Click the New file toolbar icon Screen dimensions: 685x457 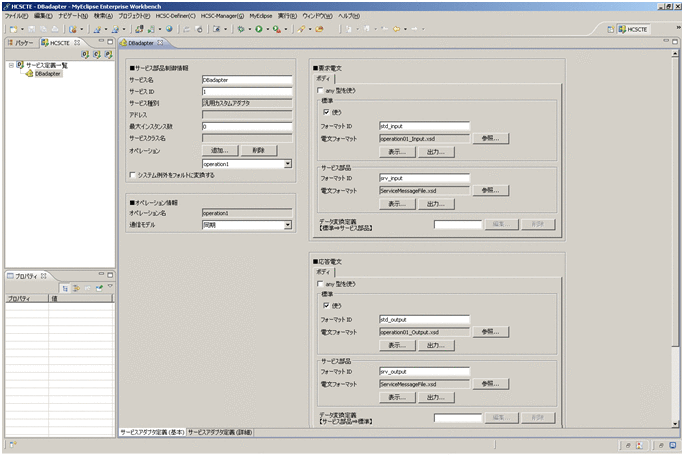pos(11,29)
